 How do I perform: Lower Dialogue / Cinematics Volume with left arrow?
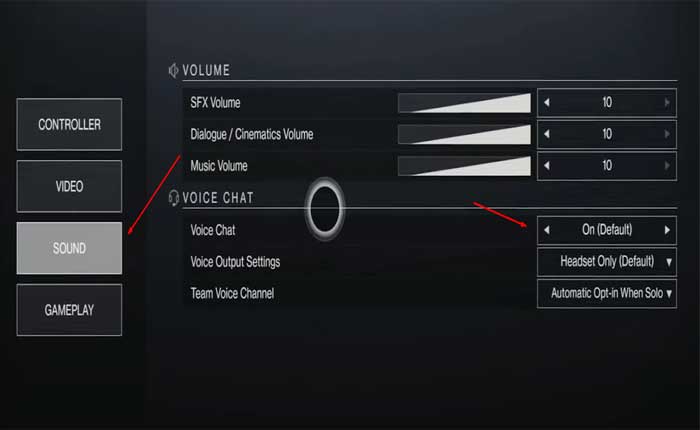pyautogui.click(x=547, y=134)
